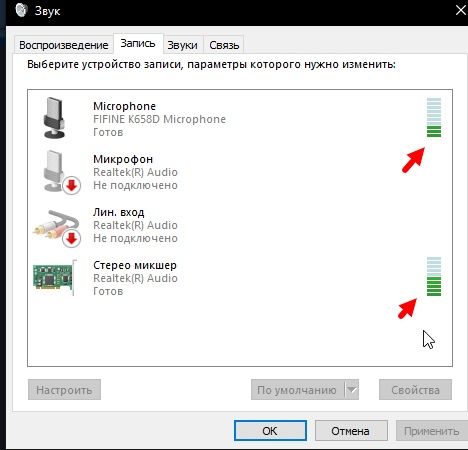
Task: Close the Звук dialog window
Action: pyautogui.click(x=461, y=10)
